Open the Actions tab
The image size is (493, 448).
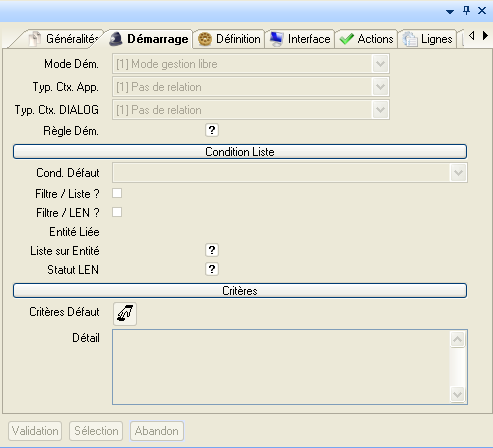[x=366, y=39]
